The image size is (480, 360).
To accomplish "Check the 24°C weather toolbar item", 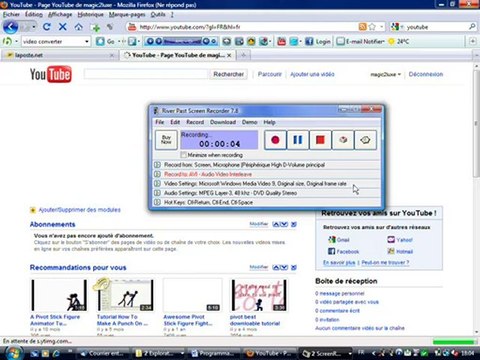I will tap(399, 41).
